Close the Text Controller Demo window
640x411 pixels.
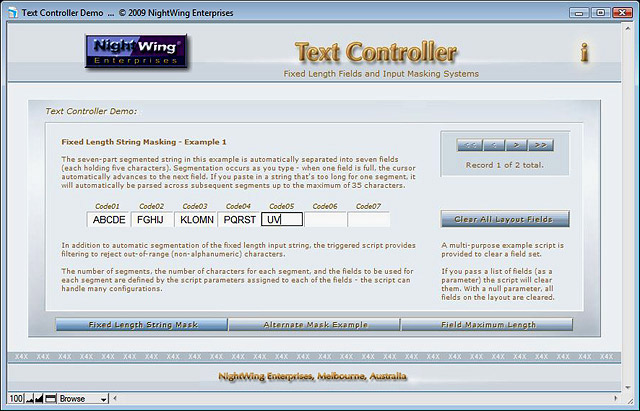point(622,13)
